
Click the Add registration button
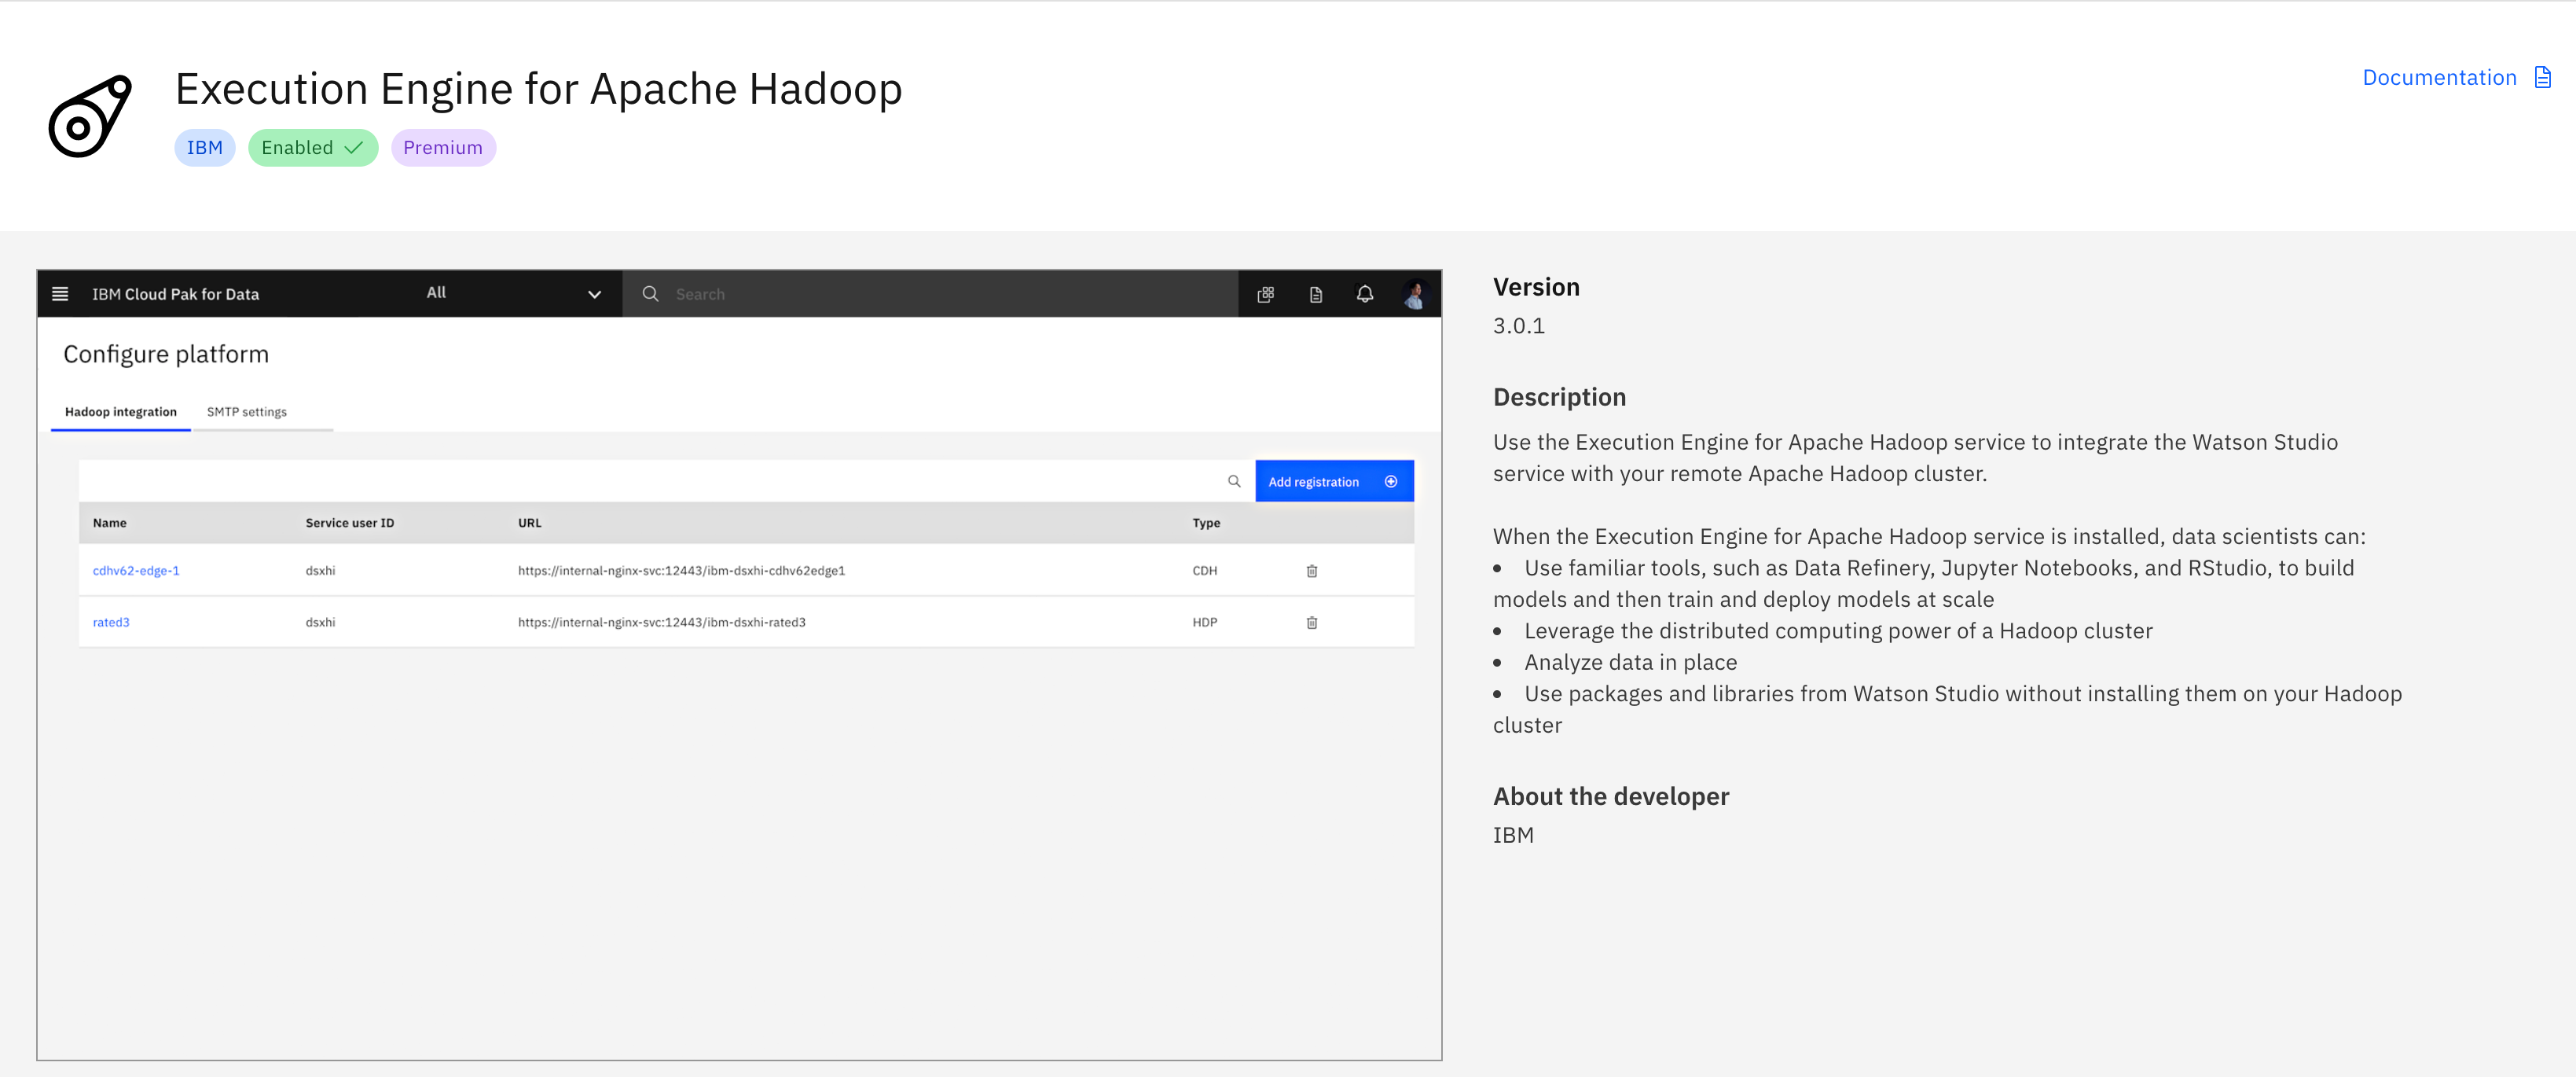[x=1334, y=481]
